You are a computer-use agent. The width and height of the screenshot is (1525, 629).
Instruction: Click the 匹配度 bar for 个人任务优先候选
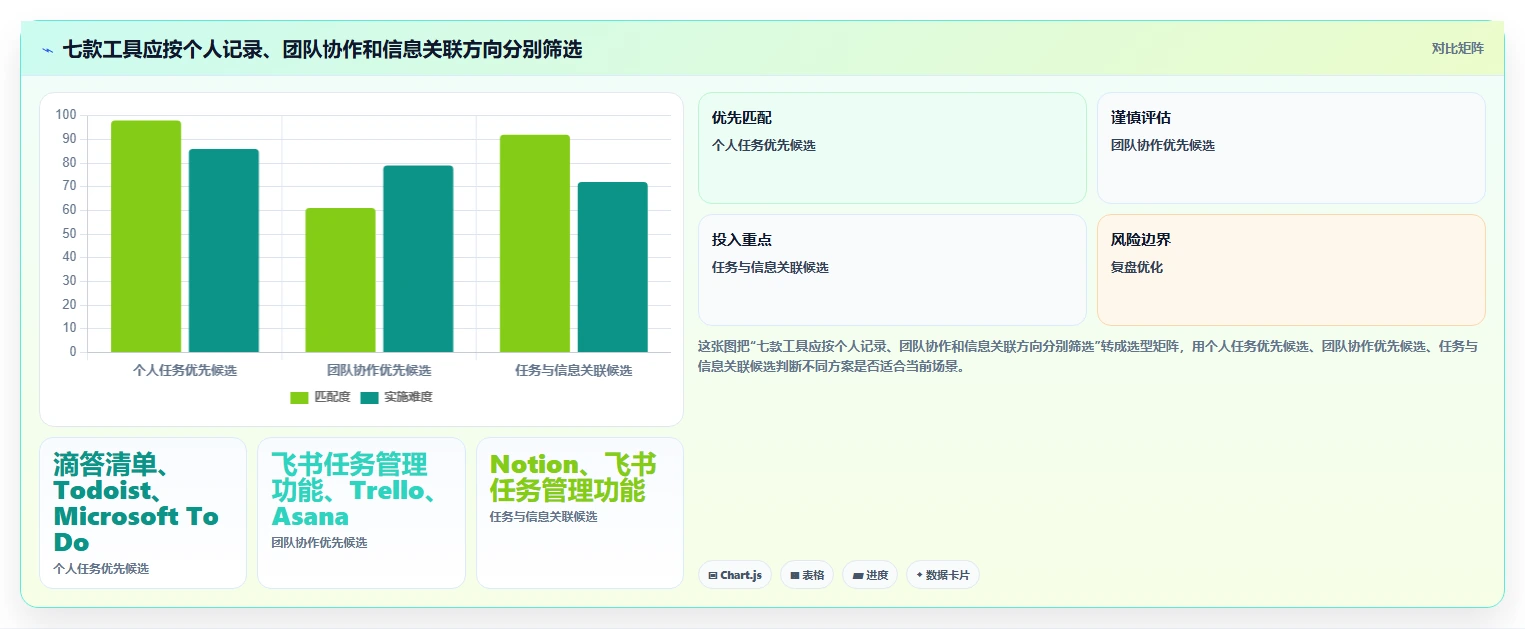(x=146, y=236)
